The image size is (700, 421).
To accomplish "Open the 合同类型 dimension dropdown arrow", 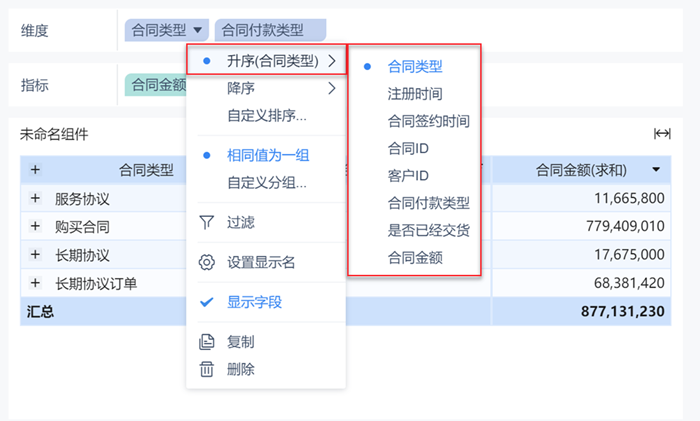I will [199, 31].
